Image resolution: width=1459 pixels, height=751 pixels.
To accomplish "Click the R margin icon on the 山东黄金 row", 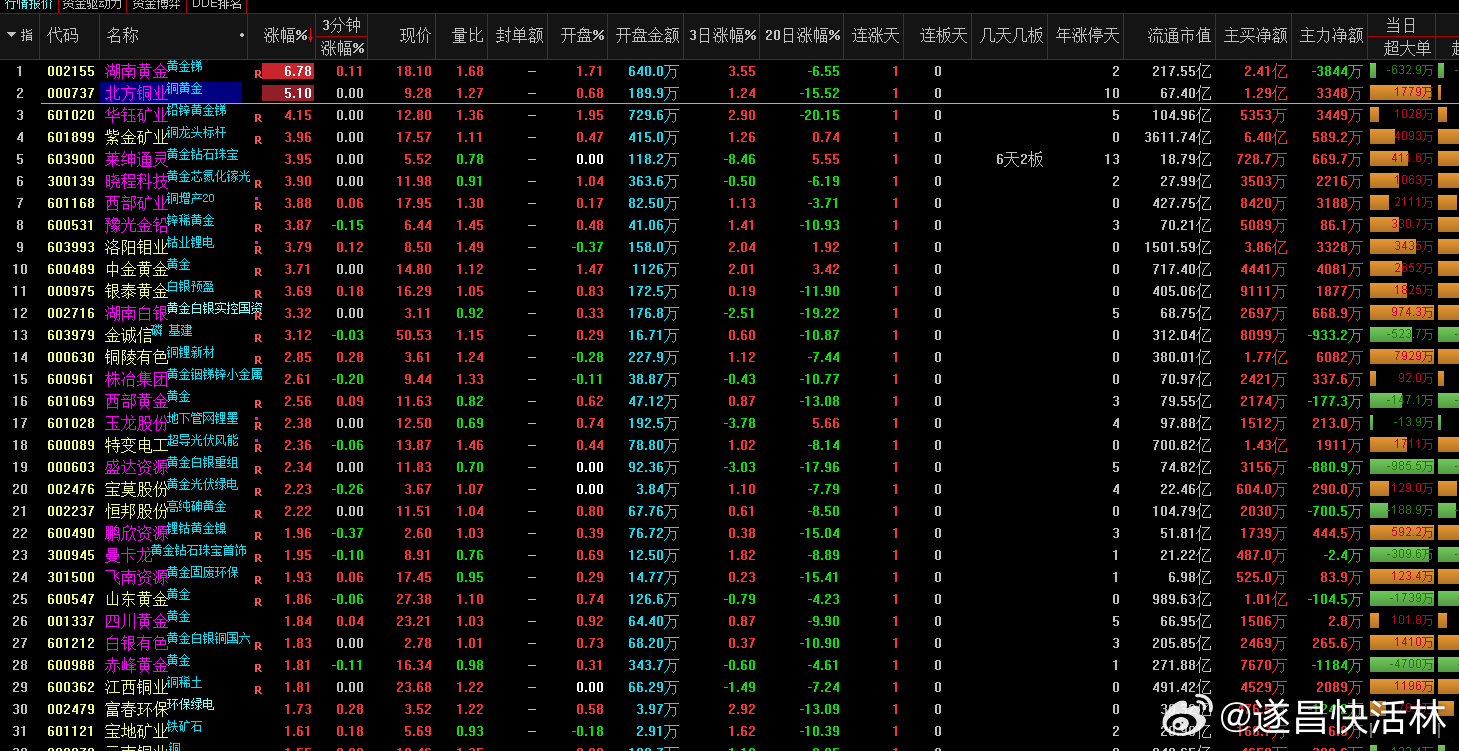I will point(258,601).
